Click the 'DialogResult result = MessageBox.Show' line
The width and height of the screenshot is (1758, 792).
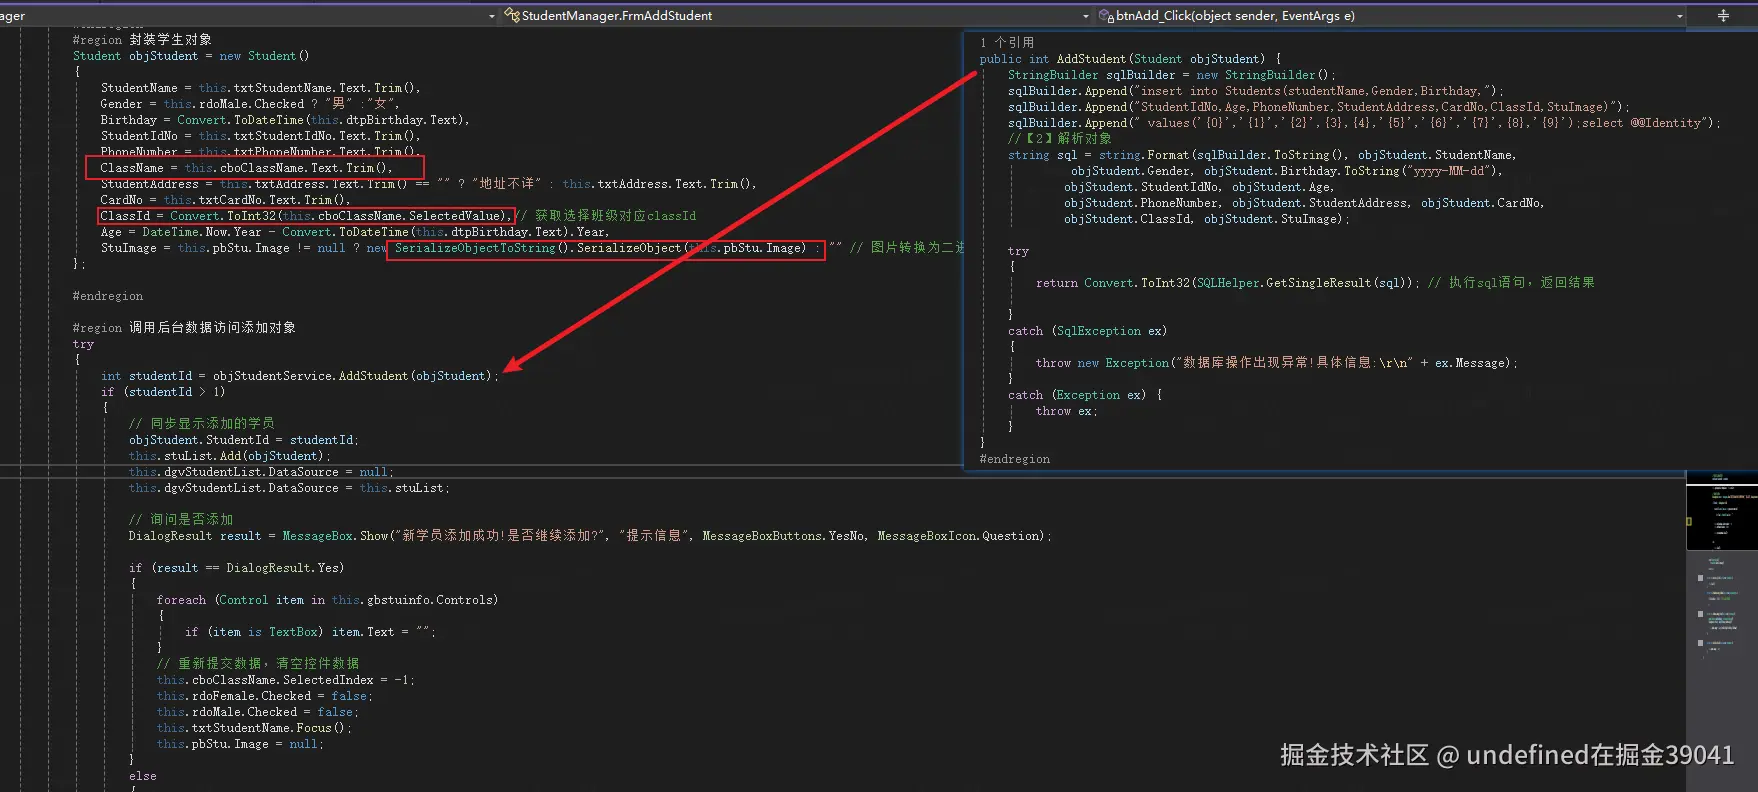coord(590,536)
